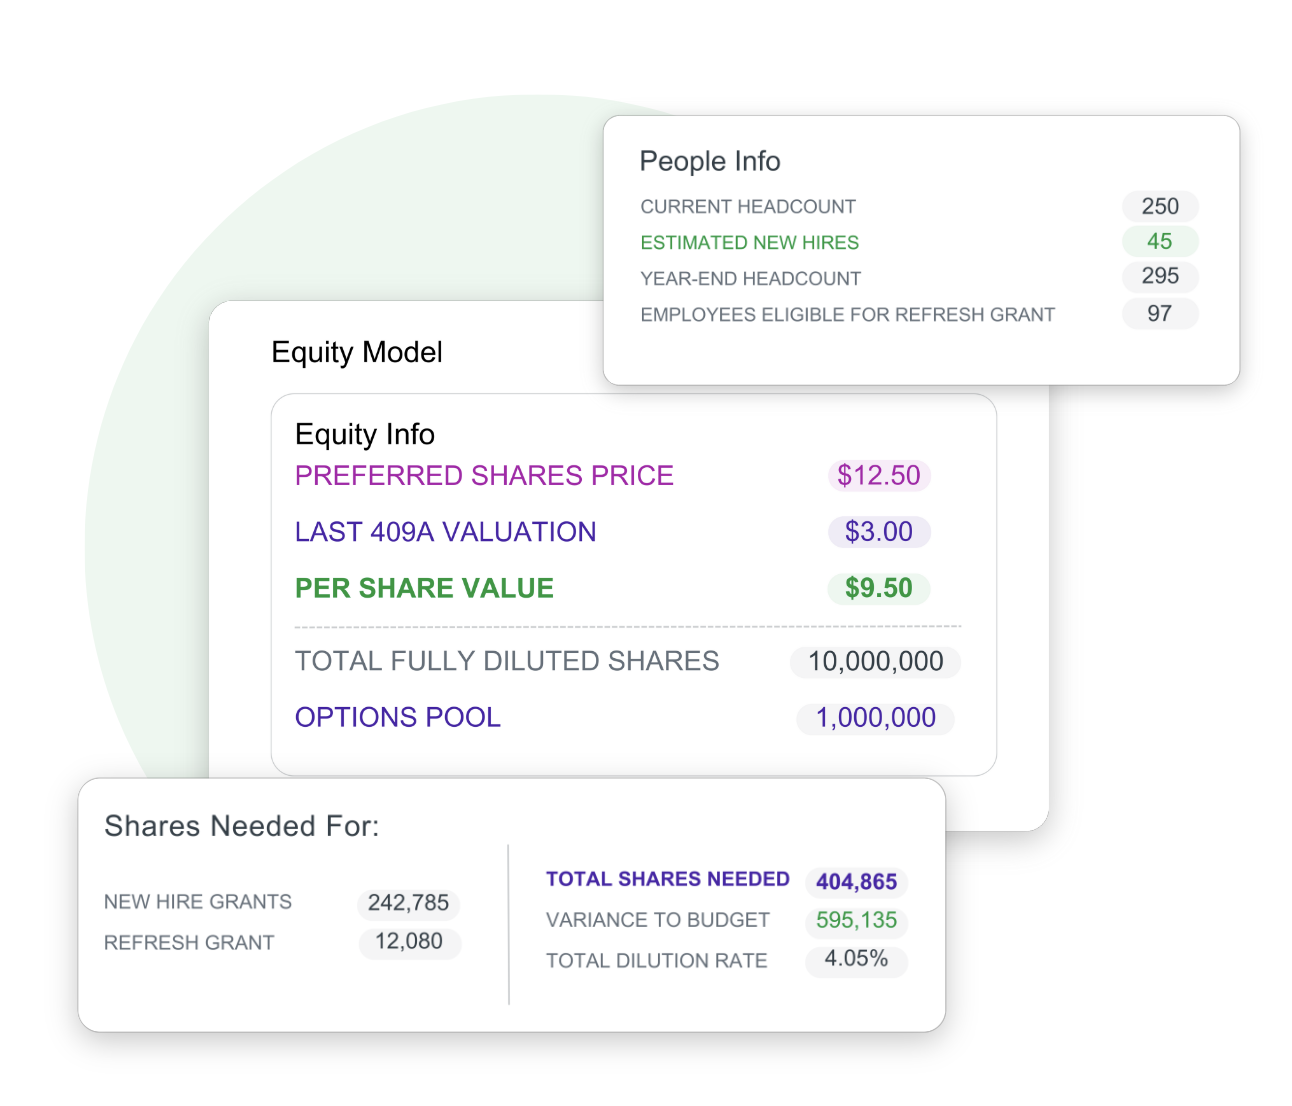The image size is (1292, 1106).
Task: Click the Options Pool label
Action: click(x=398, y=717)
